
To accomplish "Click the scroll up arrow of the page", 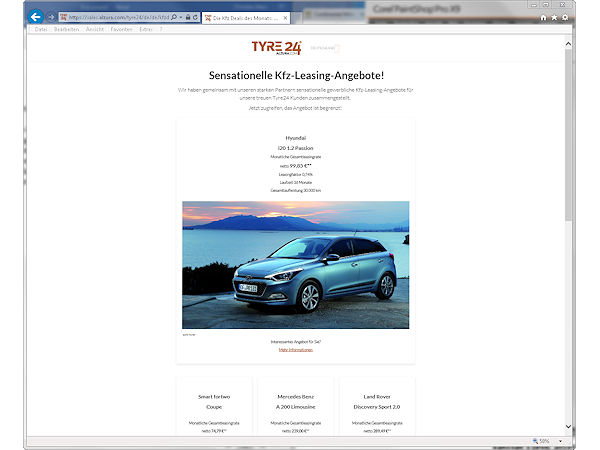I will click(x=568, y=44).
